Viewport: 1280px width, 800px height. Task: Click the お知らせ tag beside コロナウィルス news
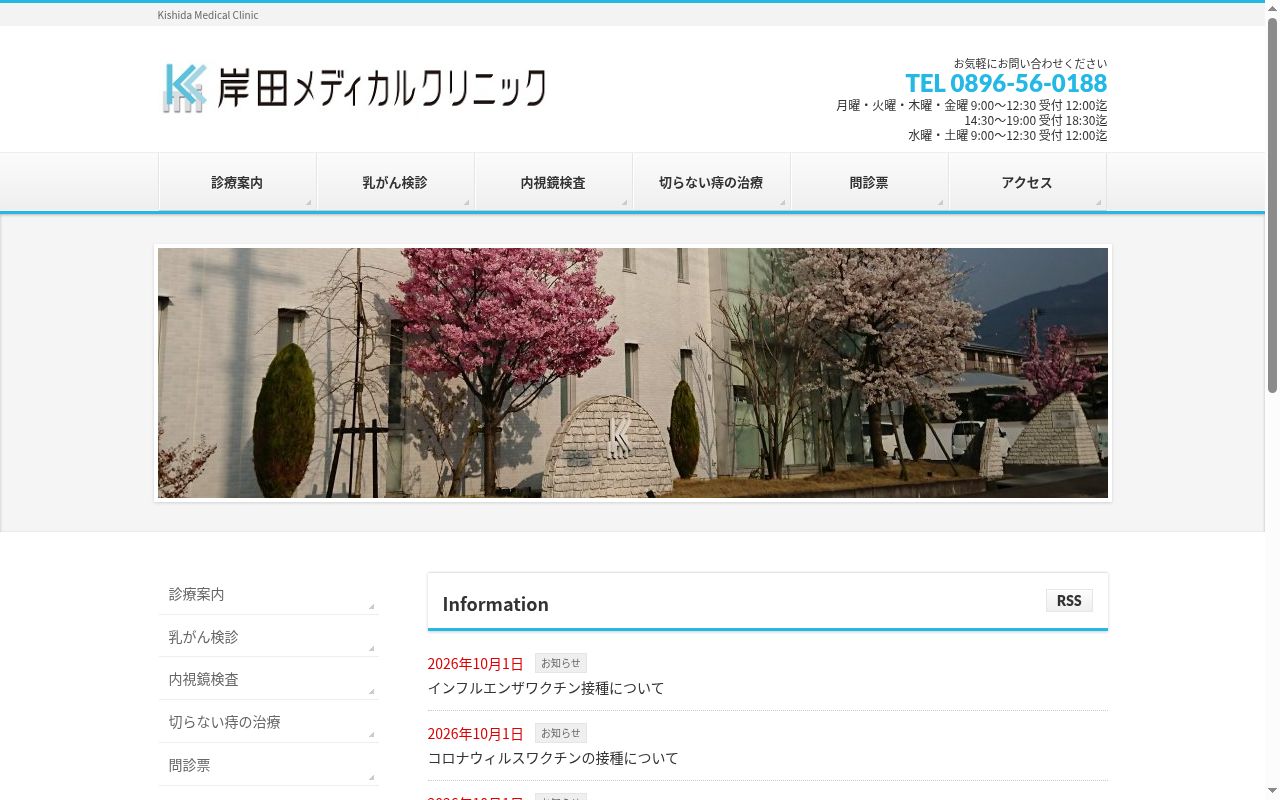coord(561,733)
